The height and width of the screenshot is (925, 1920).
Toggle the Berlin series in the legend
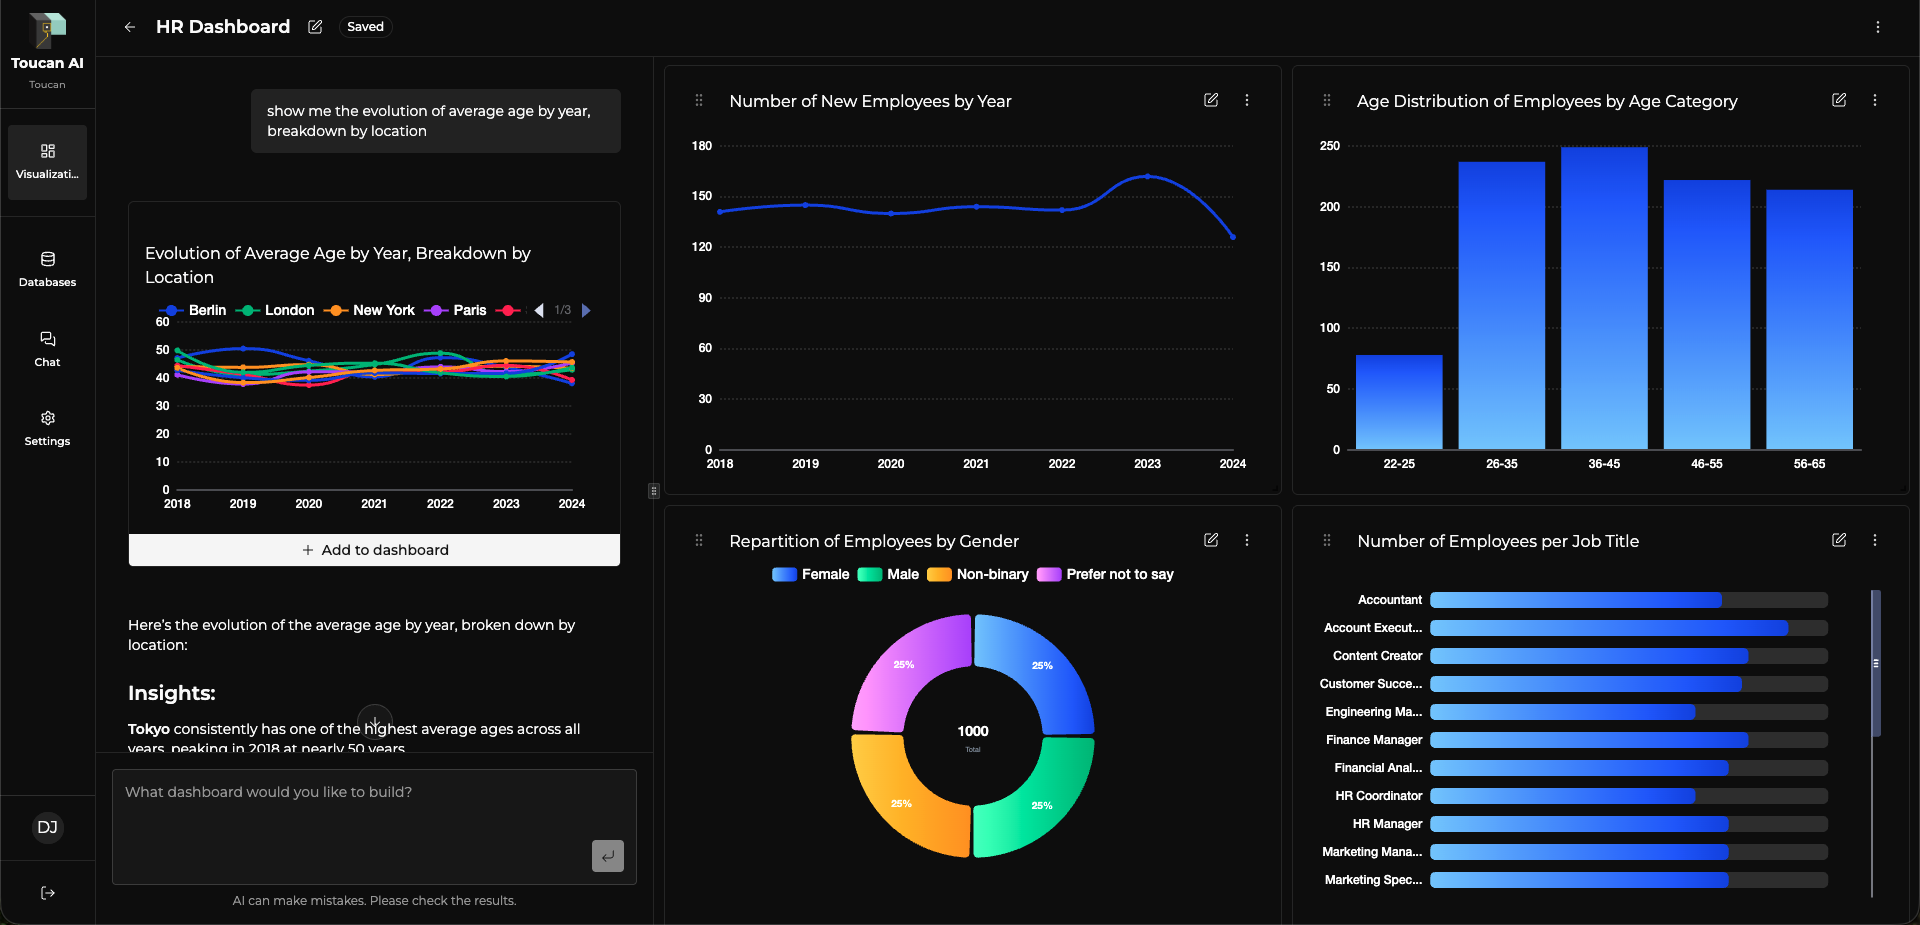(x=193, y=310)
